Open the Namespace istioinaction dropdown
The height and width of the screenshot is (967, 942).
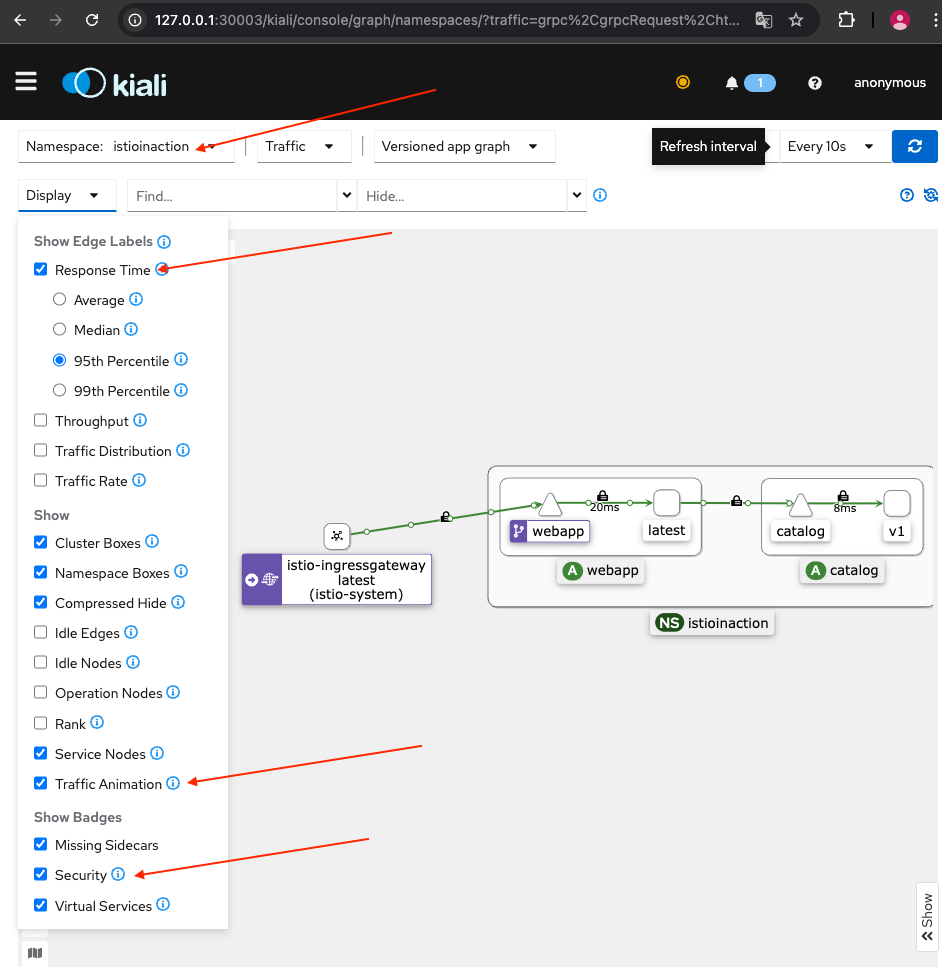tap(126, 146)
